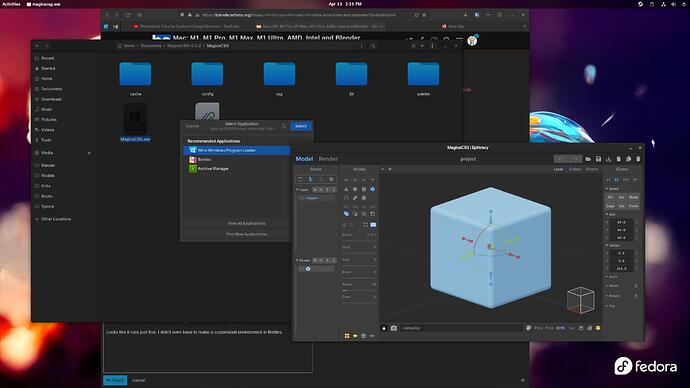Collapse the Center section in Game panel
Image resolution: width=690 pixels, height=388 pixels.
(x=607, y=245)
